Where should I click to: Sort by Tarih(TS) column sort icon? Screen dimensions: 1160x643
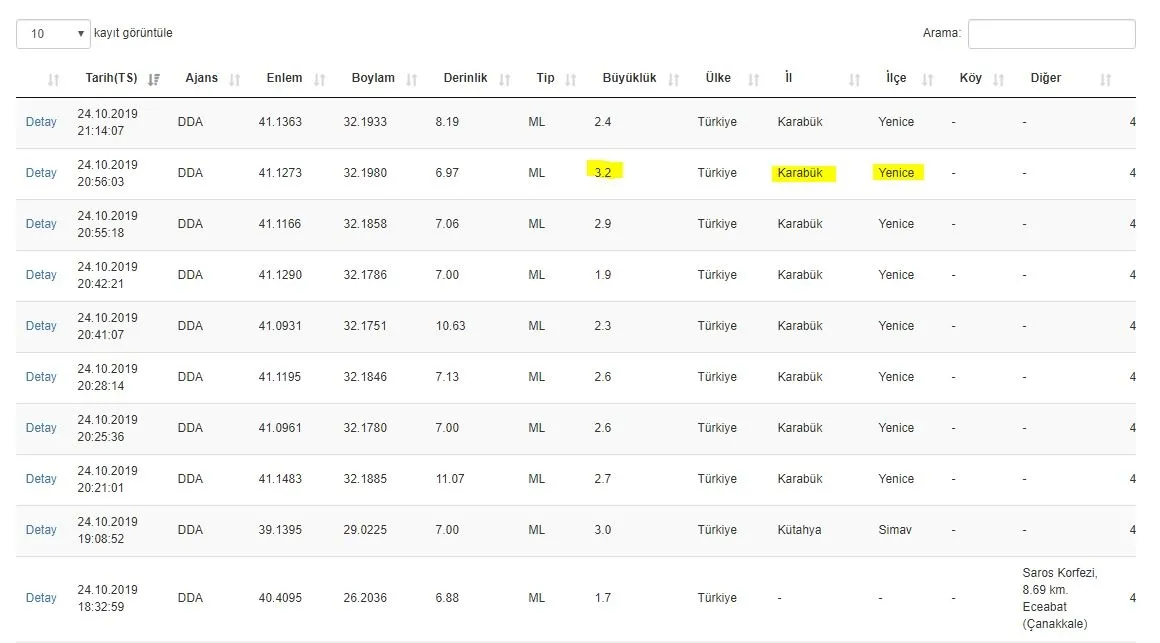[154, 79]
